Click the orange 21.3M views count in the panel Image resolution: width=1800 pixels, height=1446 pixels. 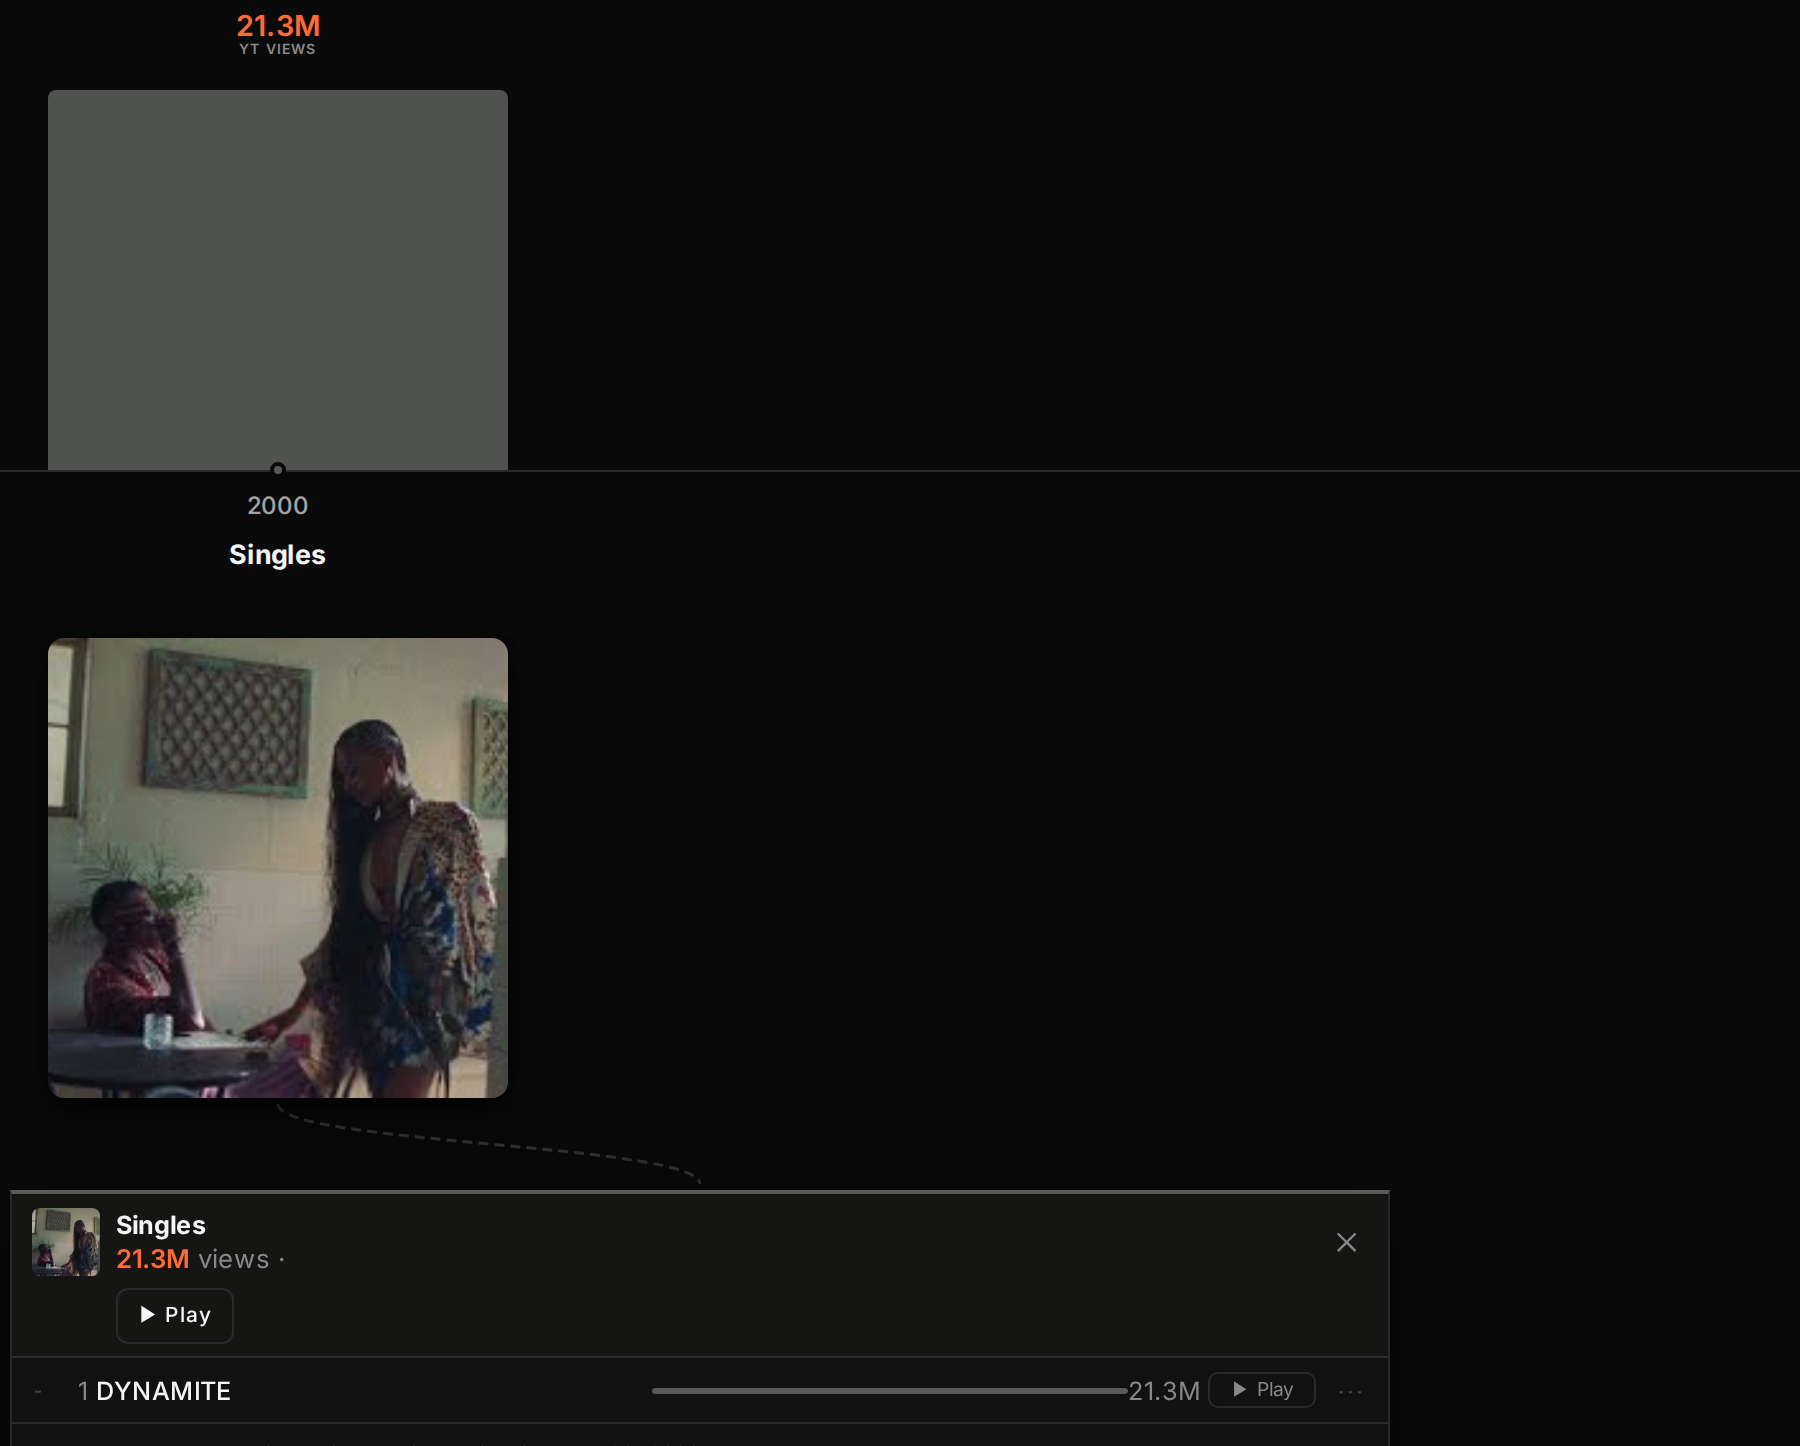click(x=153, y=1259)
